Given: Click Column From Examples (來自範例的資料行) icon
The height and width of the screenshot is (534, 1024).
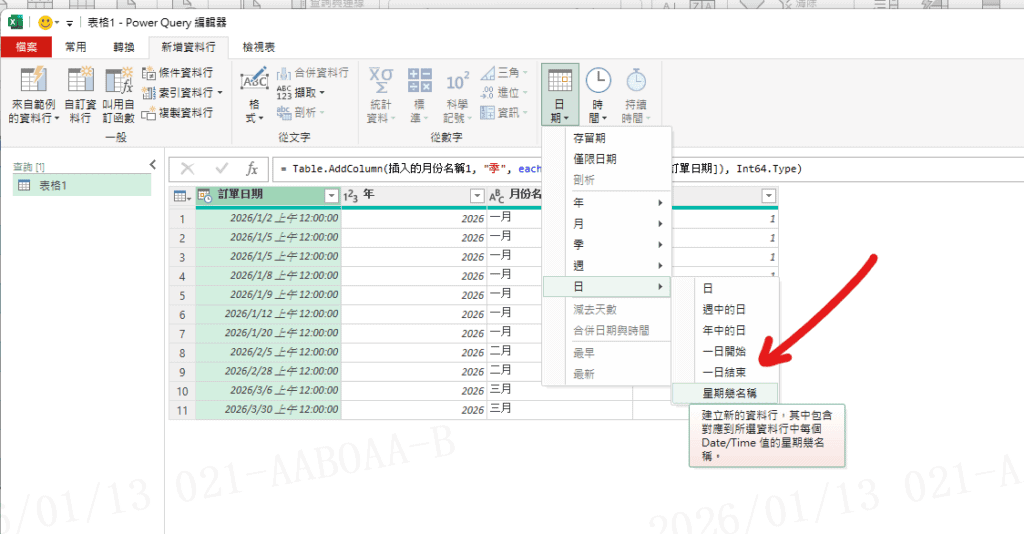Looking at the screenshot, I should 32,80.
